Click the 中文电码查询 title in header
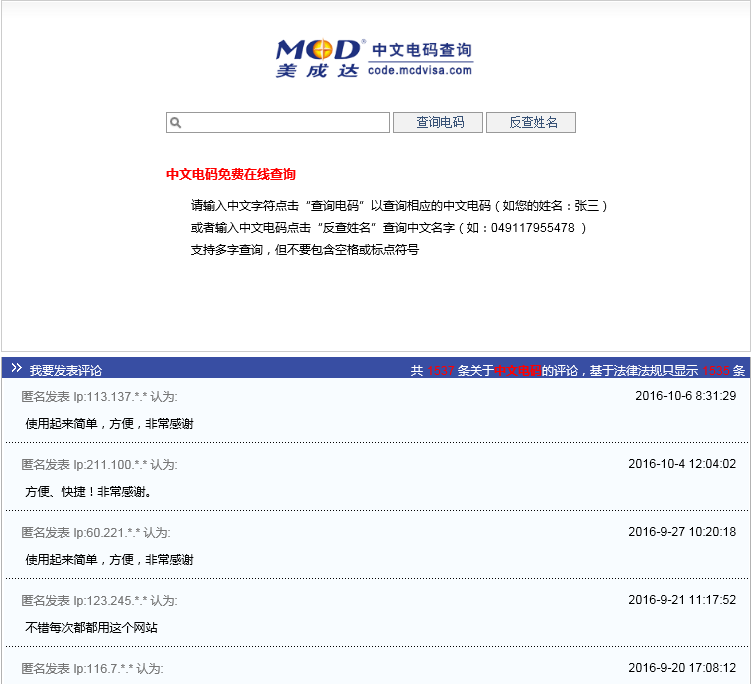Screen dimensions: 752x684 (422, 49)
